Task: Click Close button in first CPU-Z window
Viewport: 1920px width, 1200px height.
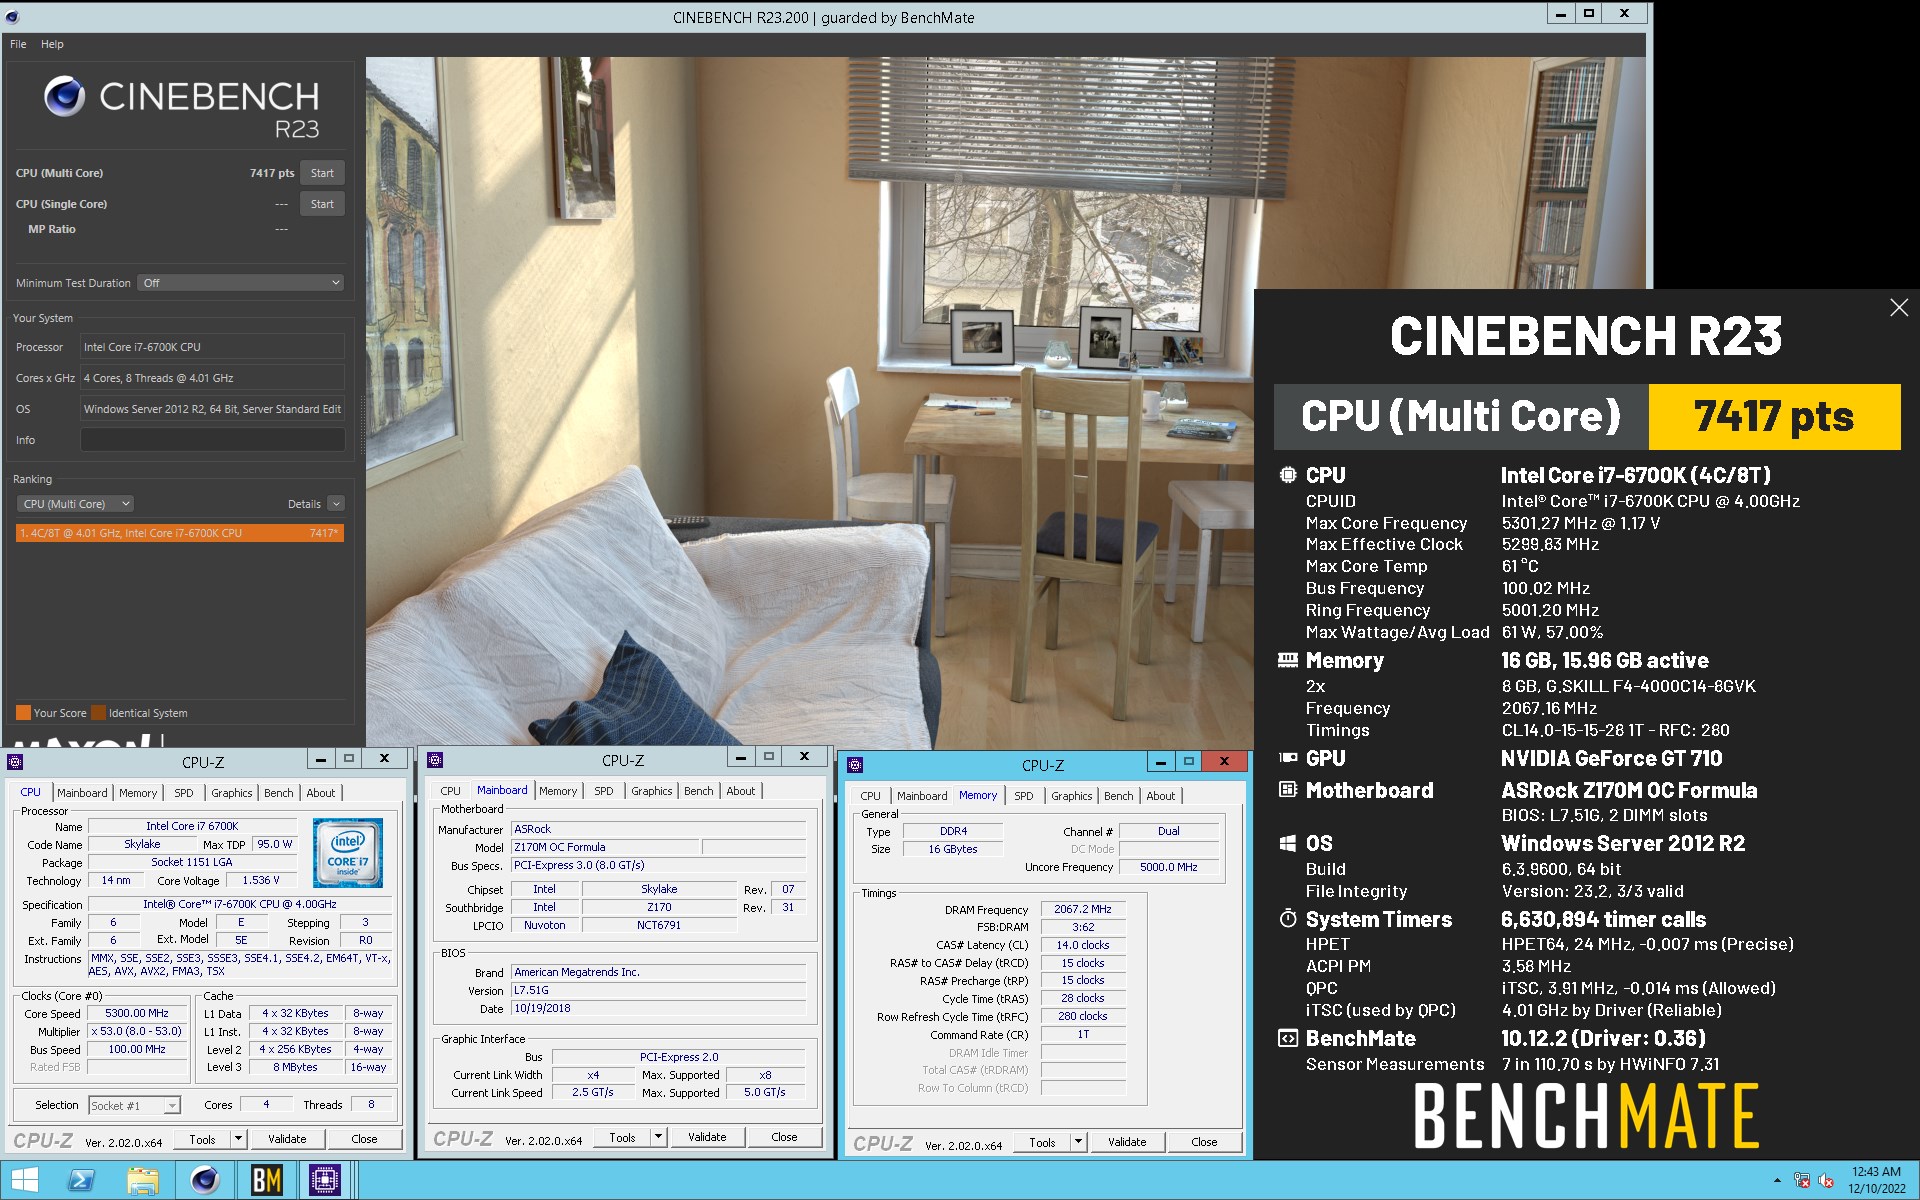Action: [364, 1139]
